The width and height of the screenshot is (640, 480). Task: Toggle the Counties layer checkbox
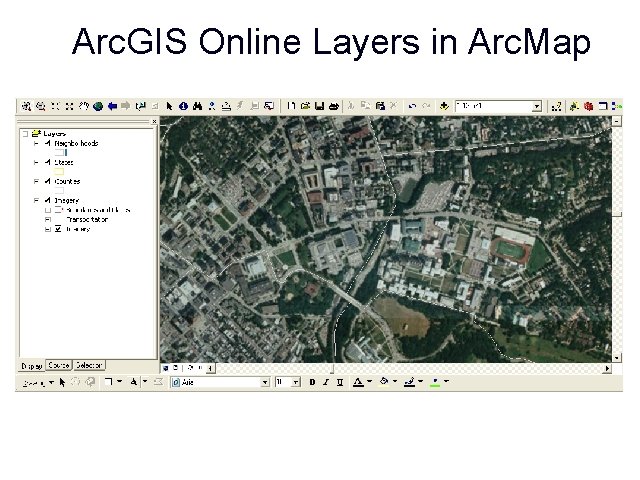48,181
